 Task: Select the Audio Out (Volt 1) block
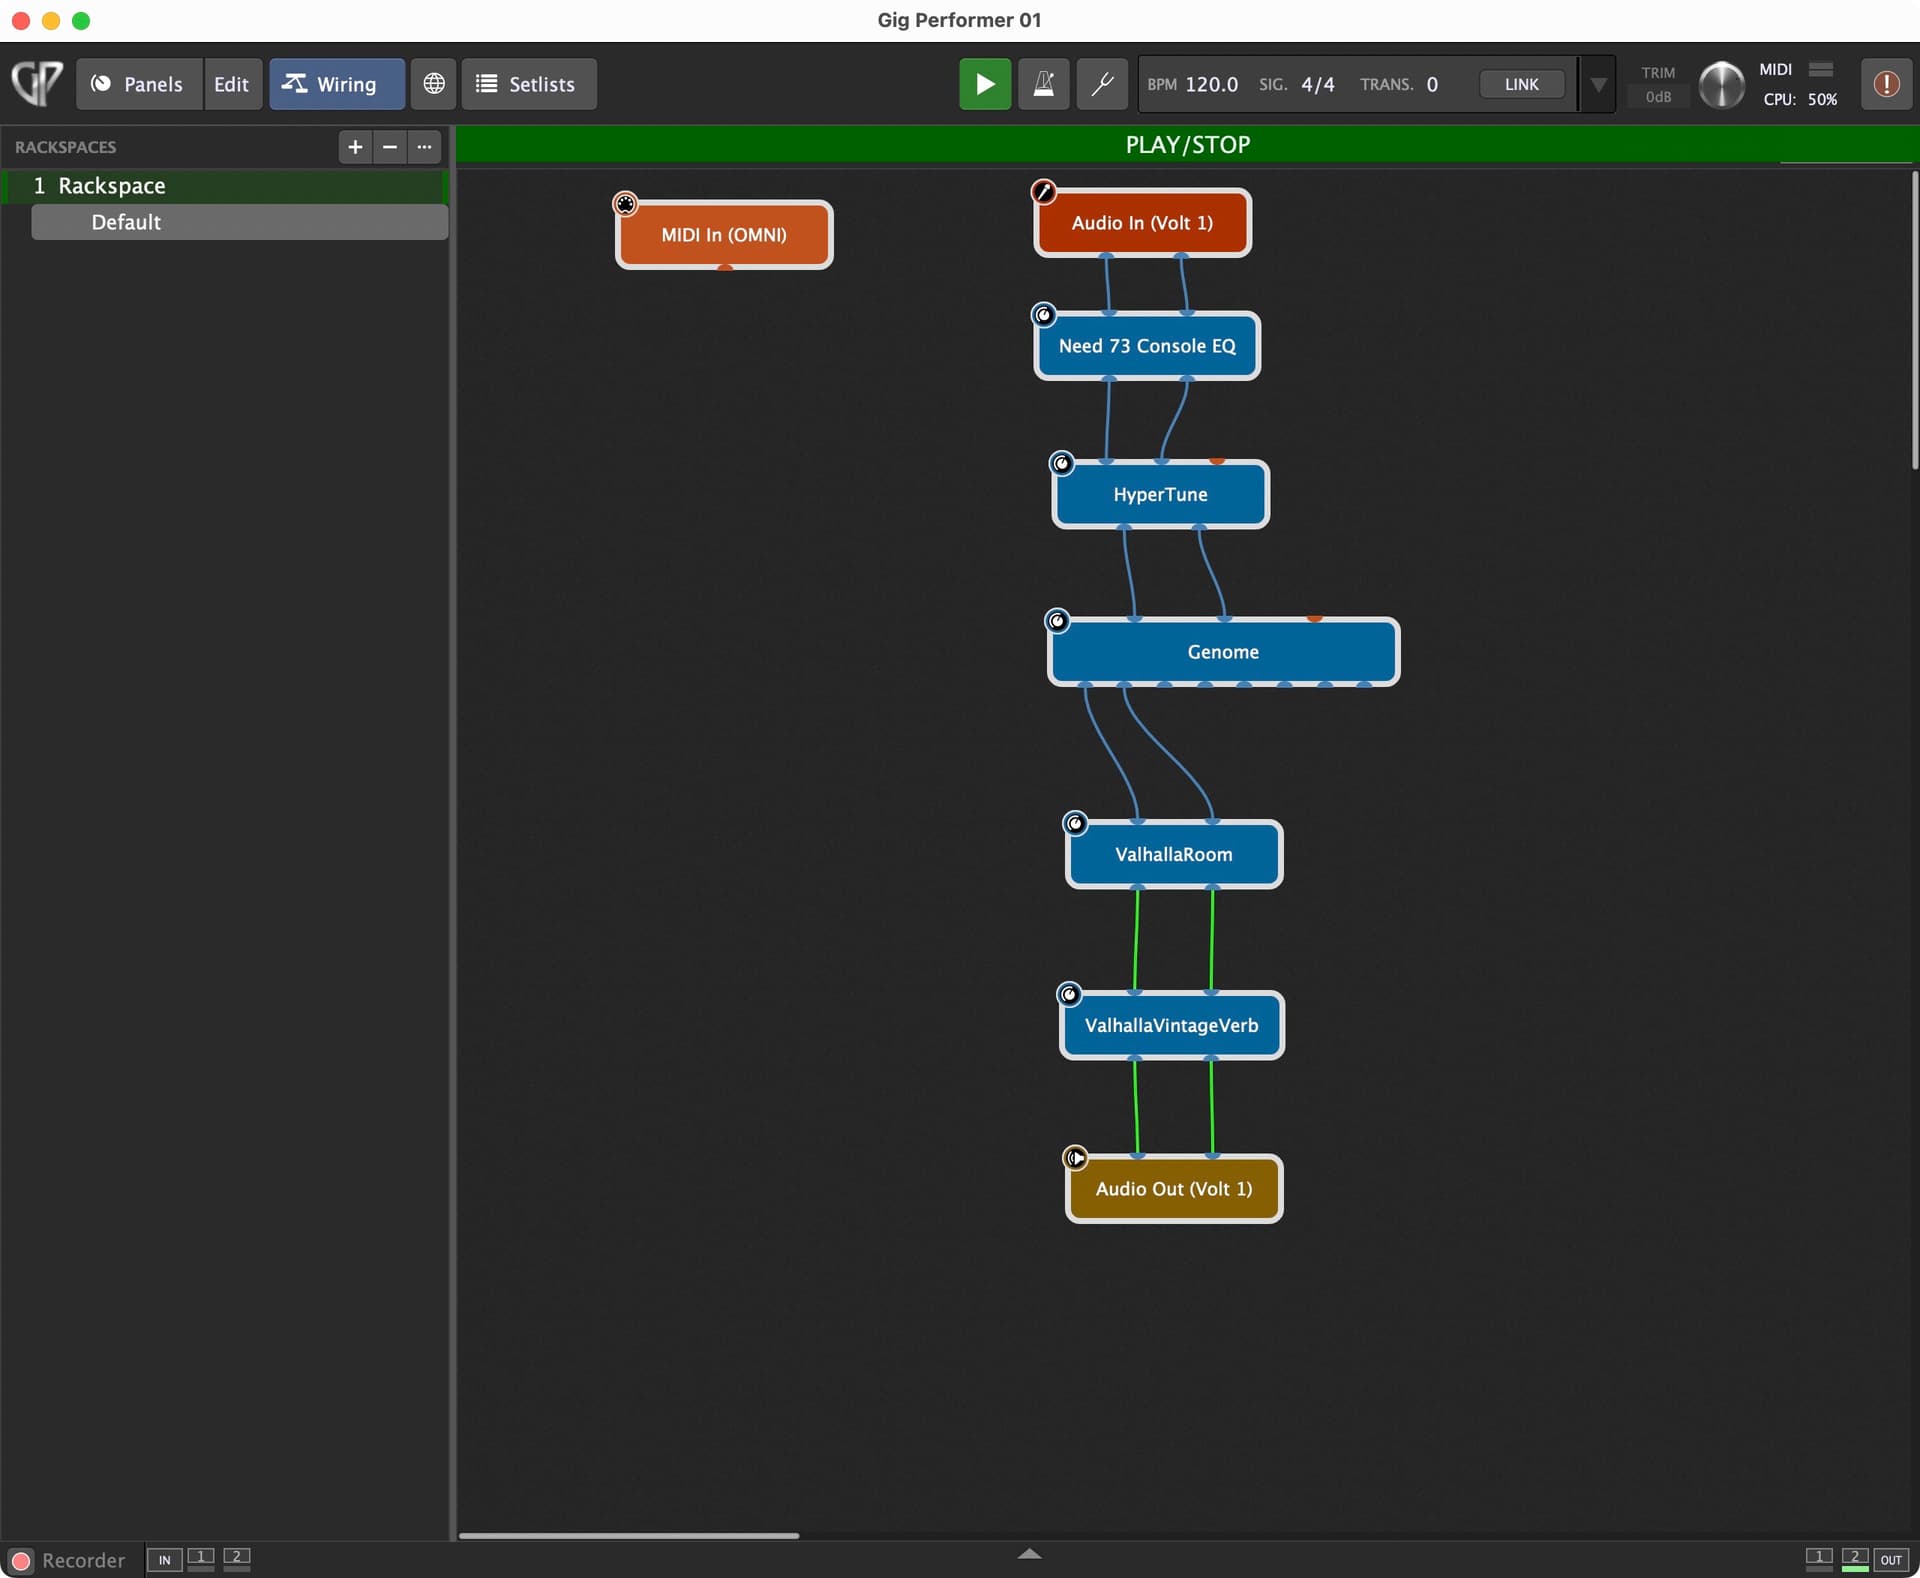pos(1174,1189)
